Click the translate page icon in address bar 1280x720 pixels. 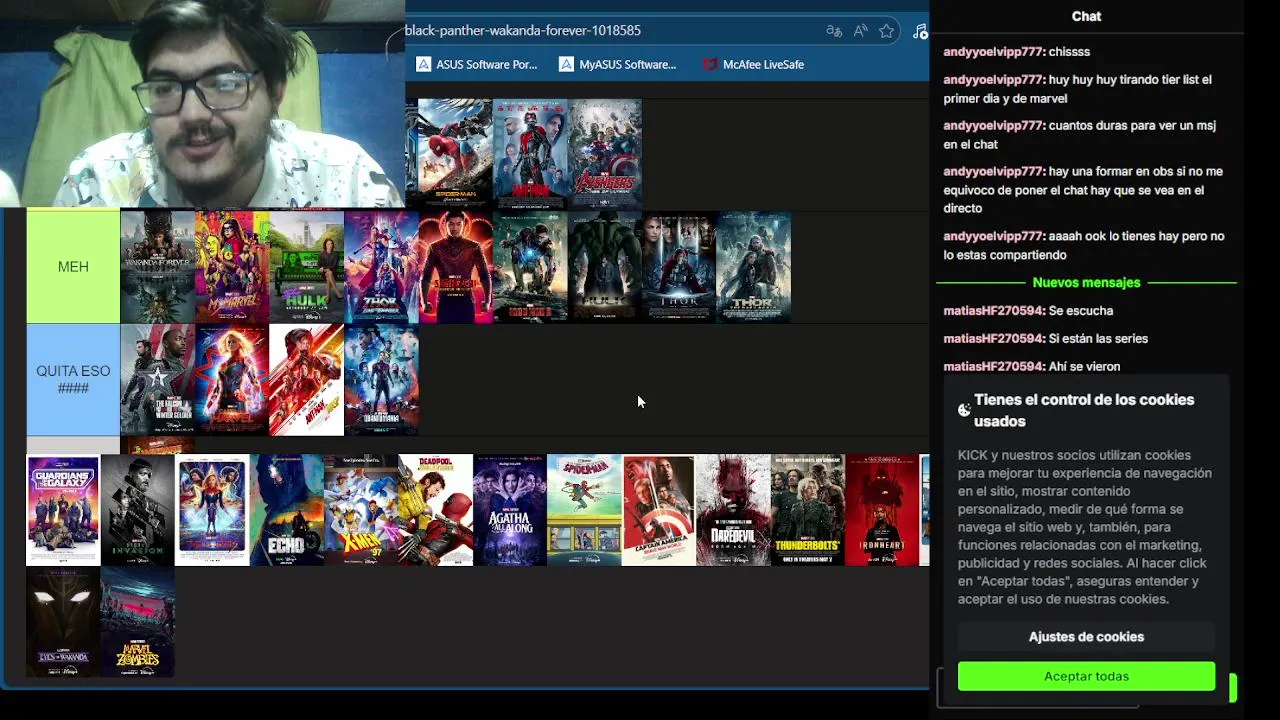[834, 31]
